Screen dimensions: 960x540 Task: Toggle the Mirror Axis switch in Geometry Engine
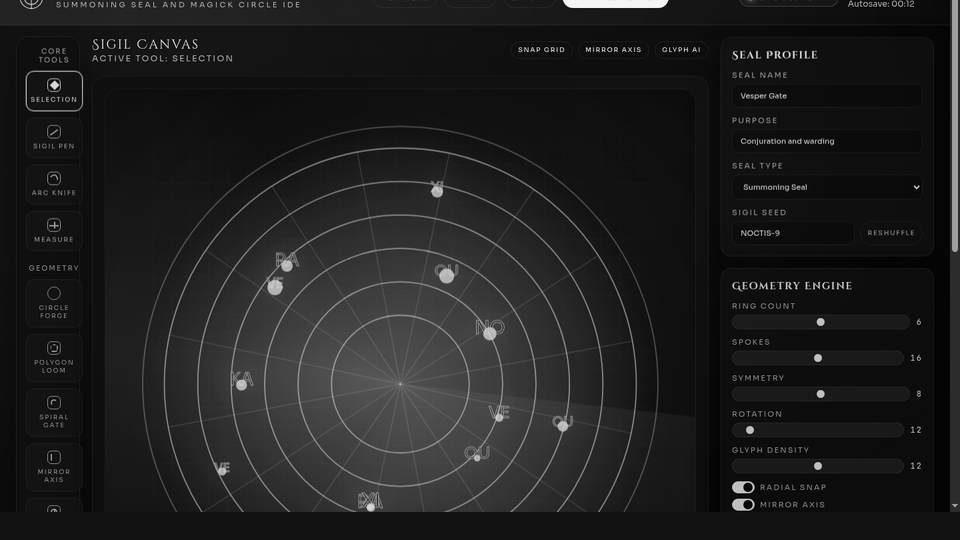(743, 505)
